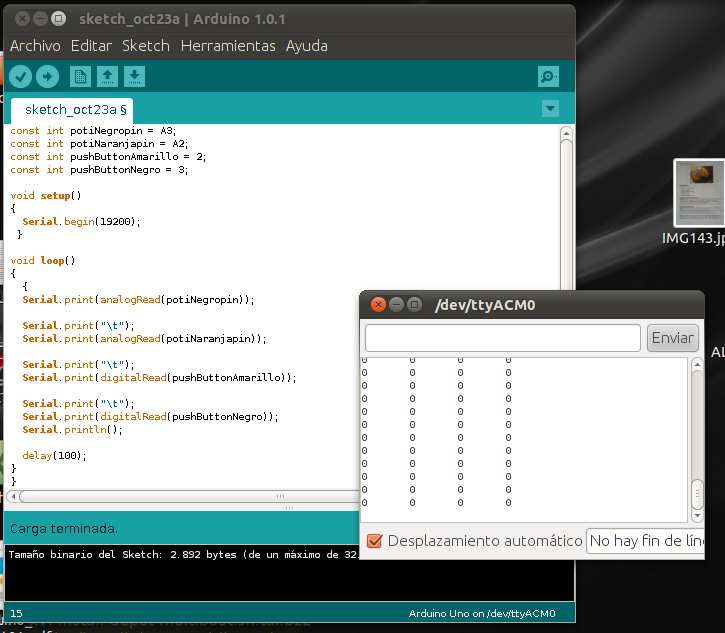This screenshot has height=633, width=725.
Task: Click 'const int potiNaranjapin = A2;' line
Action: (99, 144)
